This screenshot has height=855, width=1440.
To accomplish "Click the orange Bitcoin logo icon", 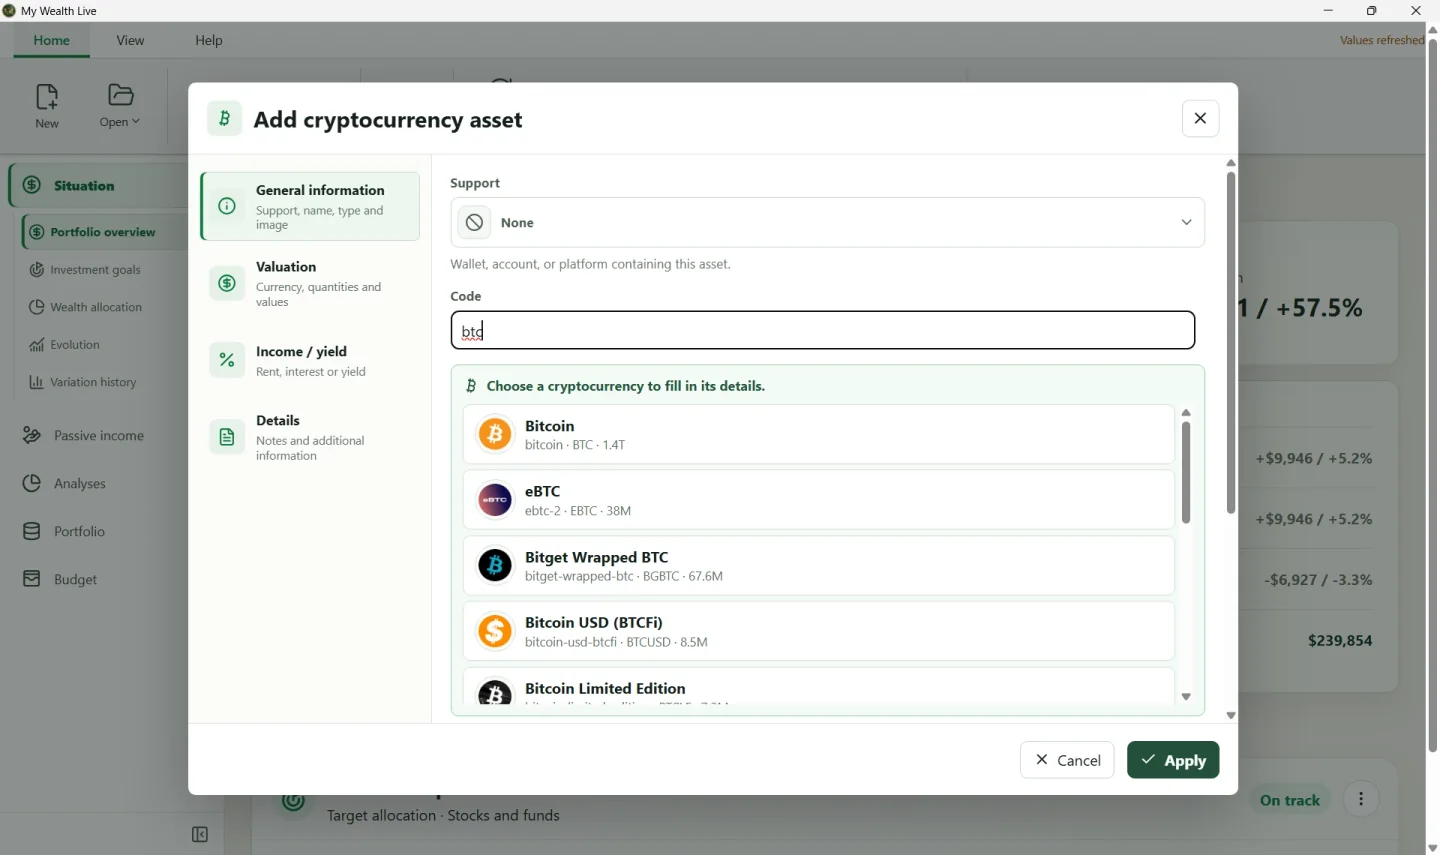I will coord(495,434).
